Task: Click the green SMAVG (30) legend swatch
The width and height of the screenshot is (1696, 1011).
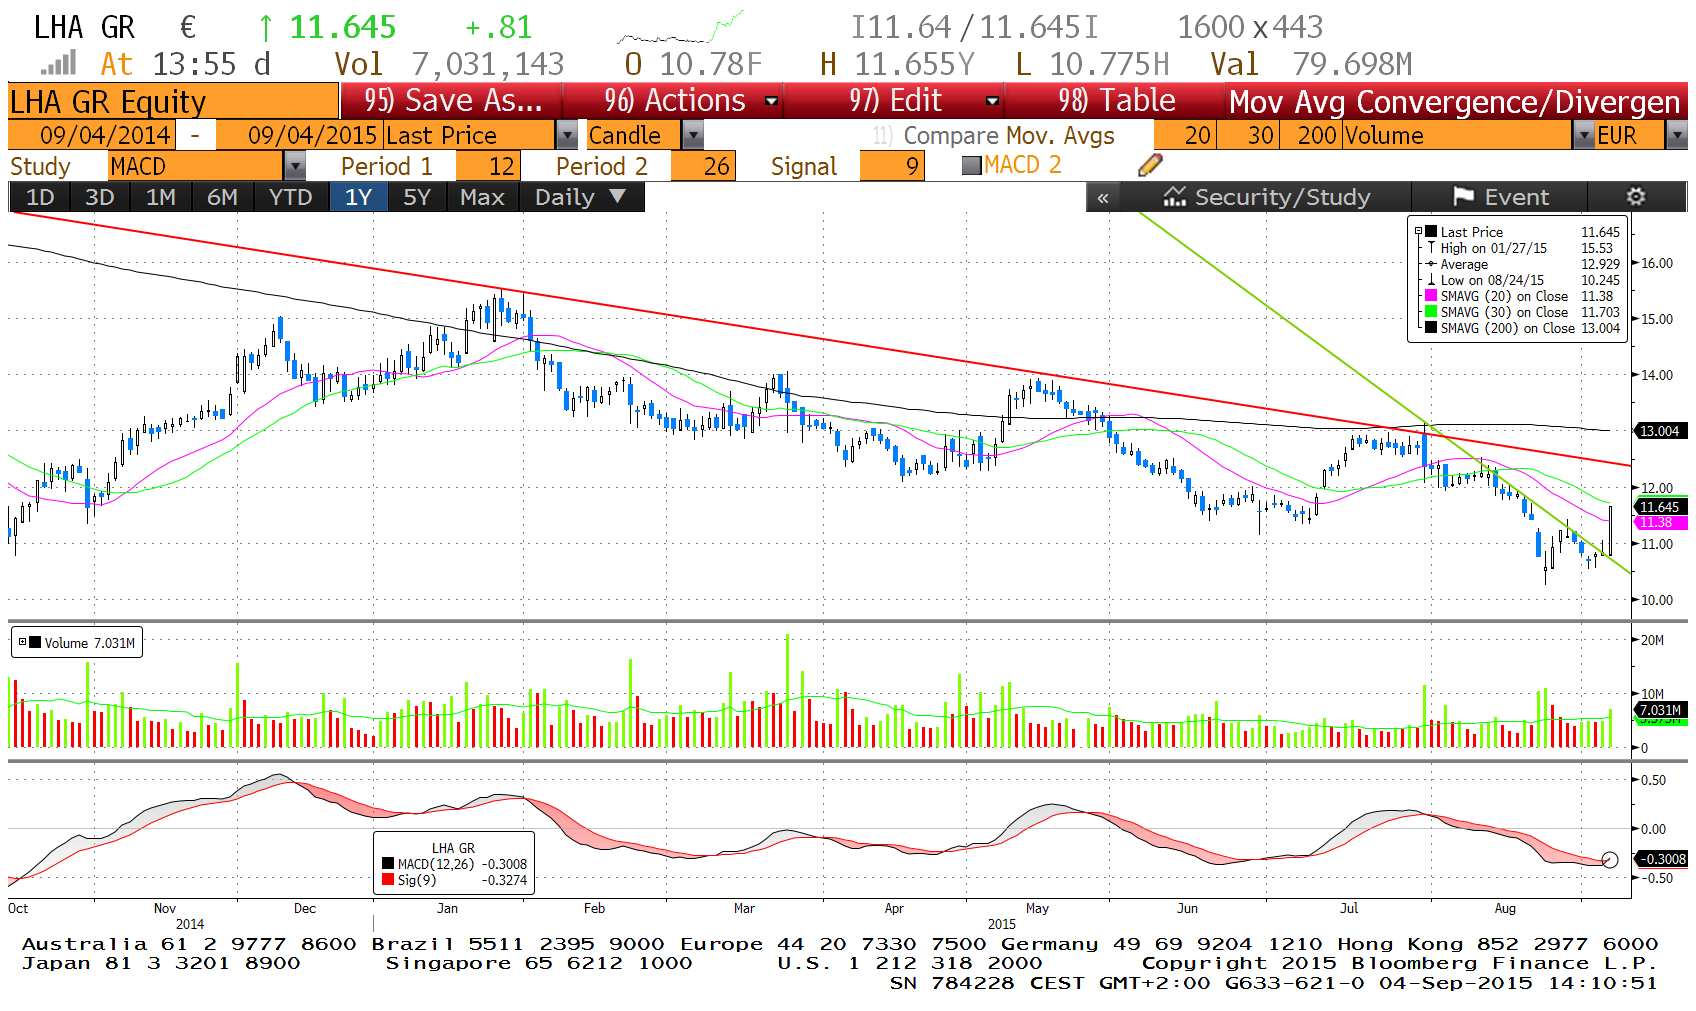Action: (1431, 312)
